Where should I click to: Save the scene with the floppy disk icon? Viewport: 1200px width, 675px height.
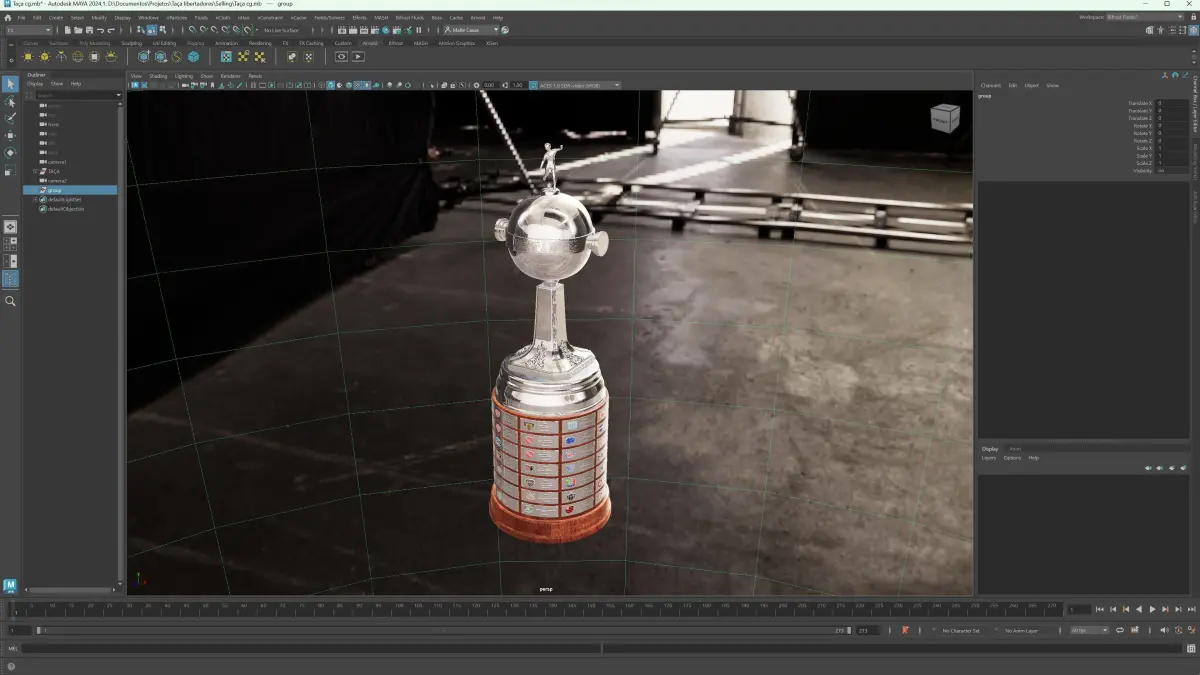click(x=89, y=30)
